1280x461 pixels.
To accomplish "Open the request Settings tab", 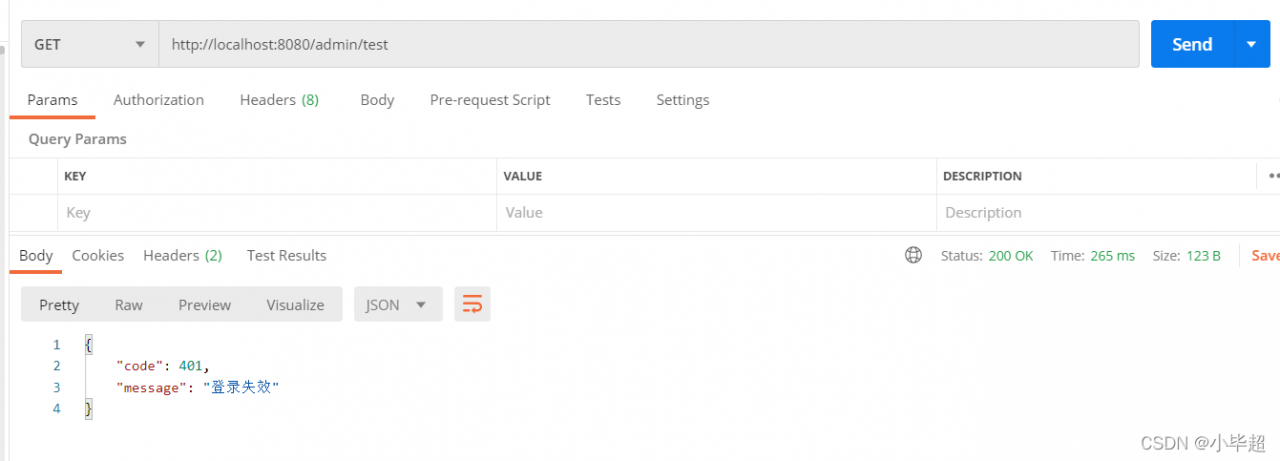I will tap(682, 100).
